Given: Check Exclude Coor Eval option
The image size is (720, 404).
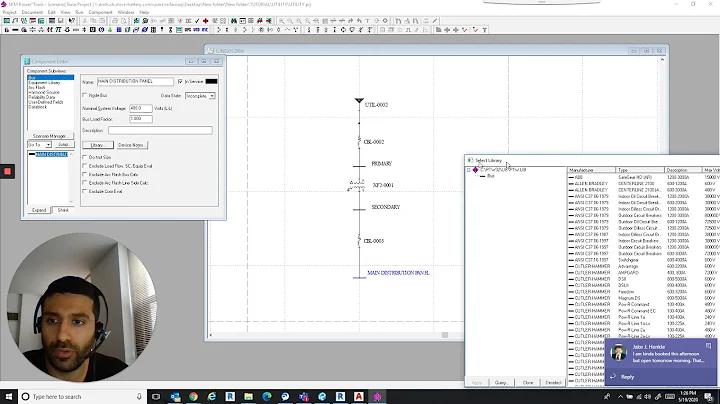Looking at the screenshot, I should [x=84, y=191].
